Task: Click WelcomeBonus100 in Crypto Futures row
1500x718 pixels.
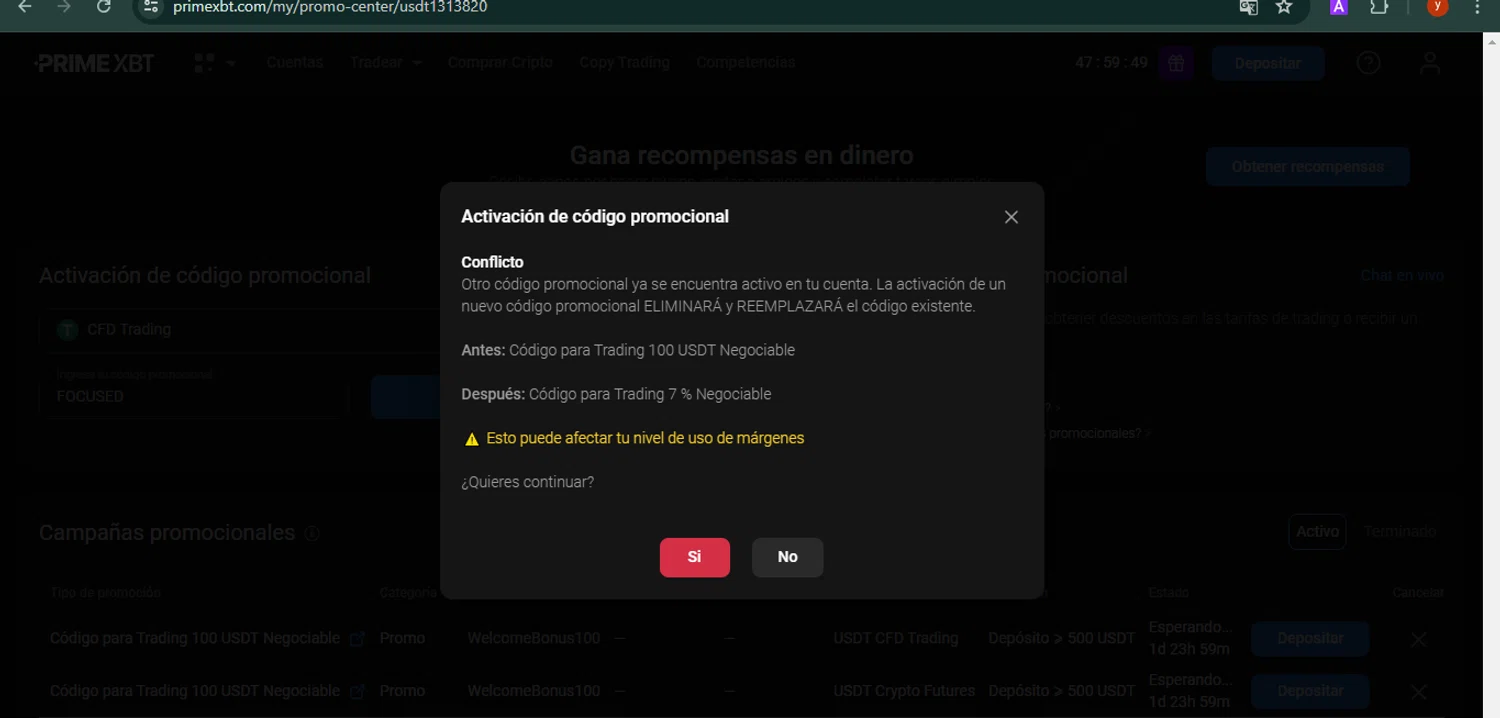Action: click(534, 691)
